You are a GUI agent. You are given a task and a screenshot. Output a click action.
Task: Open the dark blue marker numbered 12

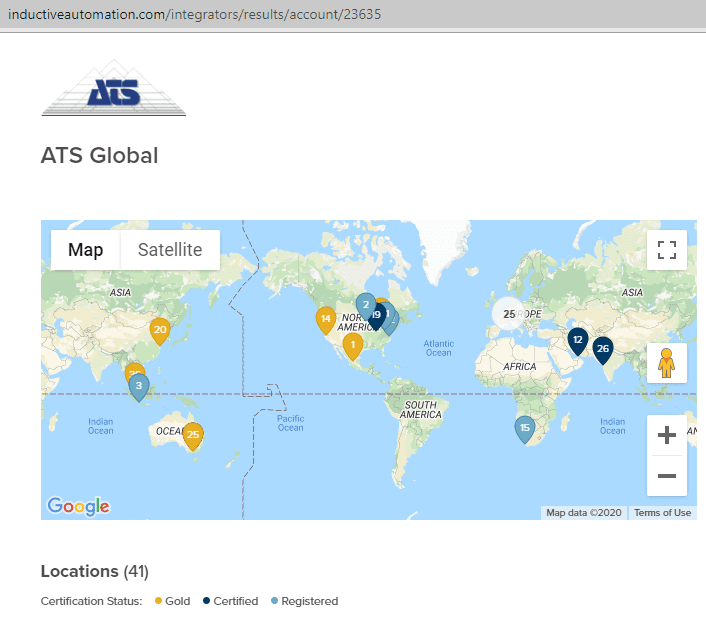(x=578, y=340)
